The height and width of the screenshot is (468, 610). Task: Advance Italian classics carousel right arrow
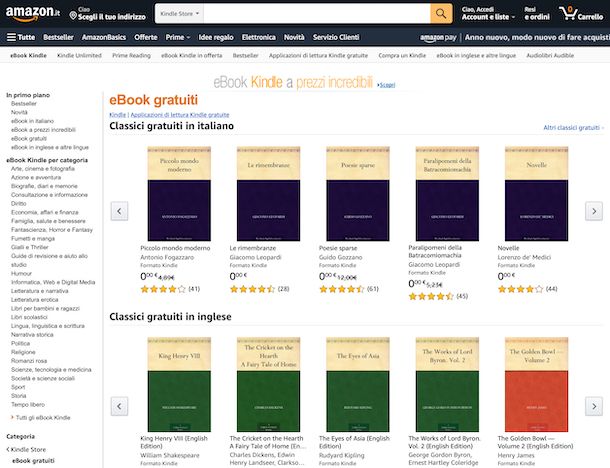pos(594,211)
